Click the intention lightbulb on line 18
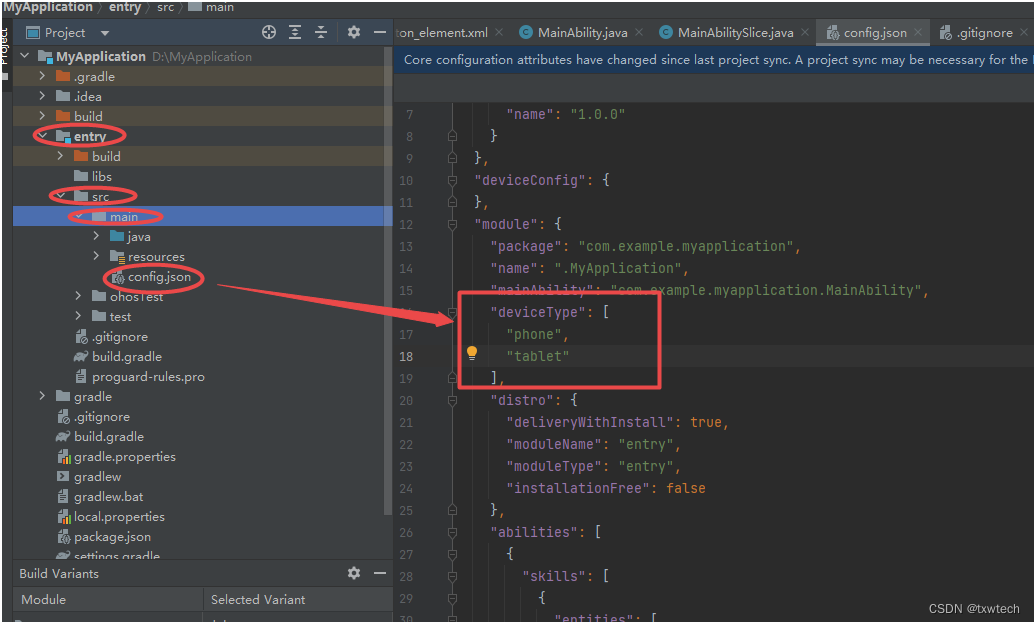1036x624 pixels. (x=472, y=353)
